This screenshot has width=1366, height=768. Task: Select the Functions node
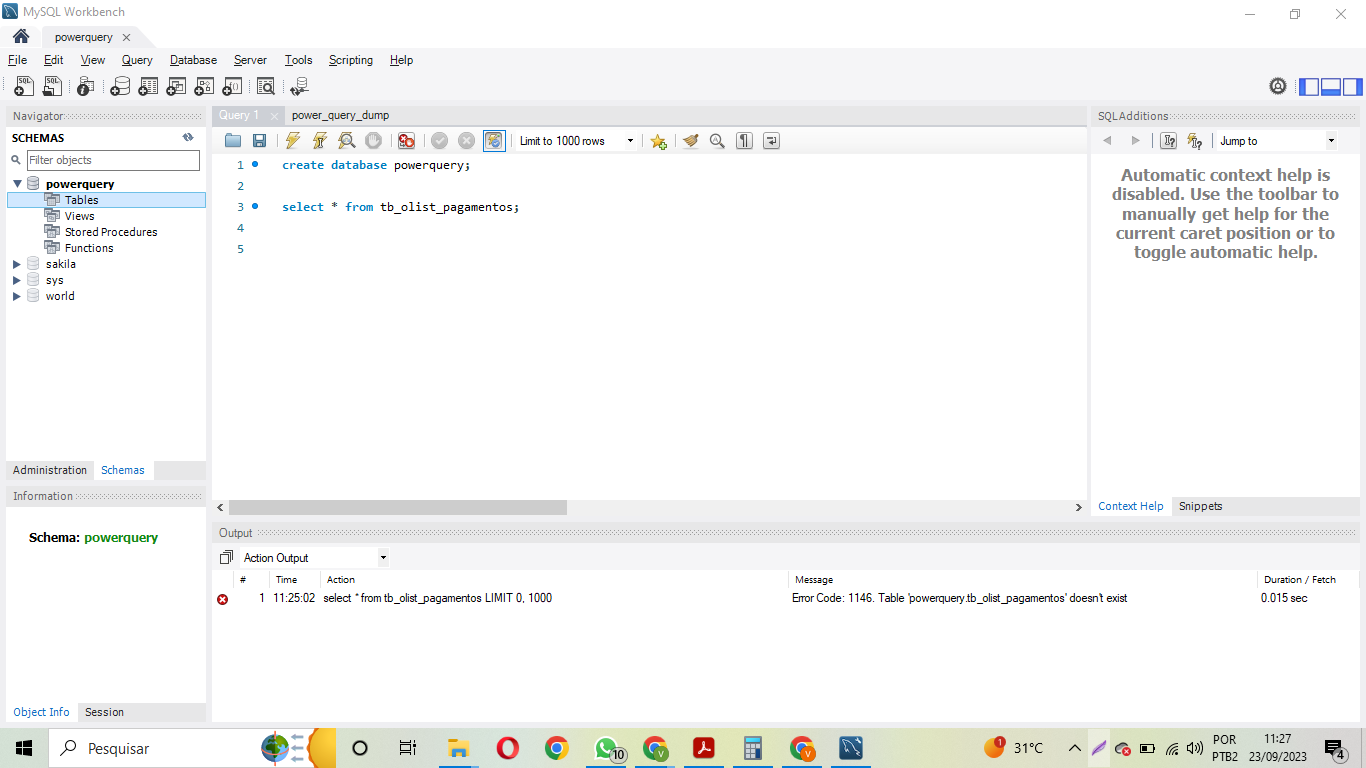(89, 248)
